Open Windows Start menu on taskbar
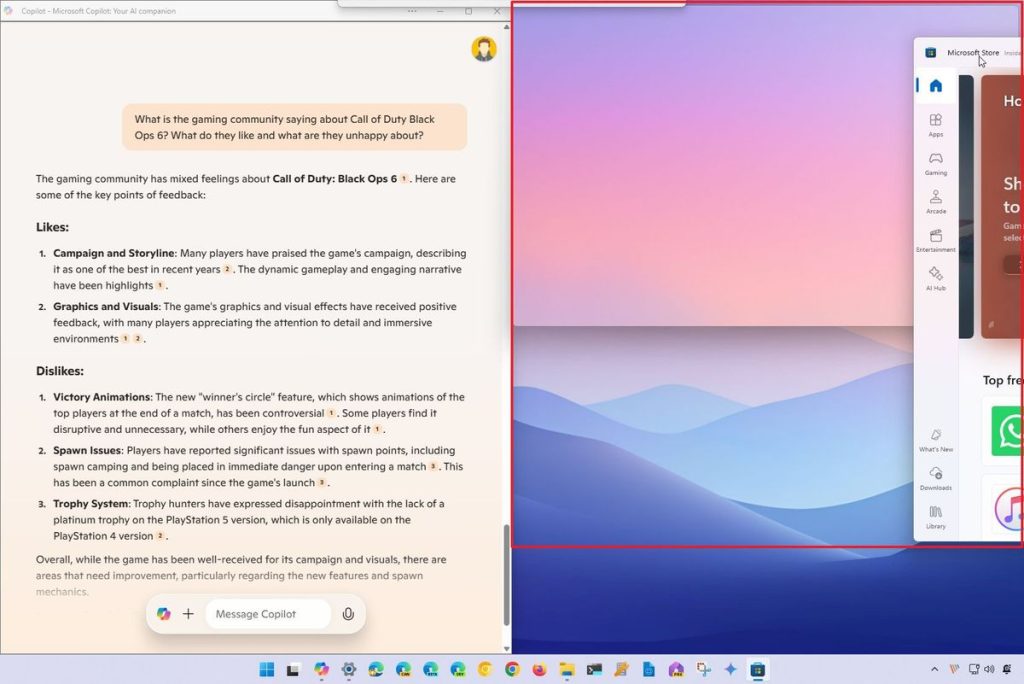 point(266,669)
